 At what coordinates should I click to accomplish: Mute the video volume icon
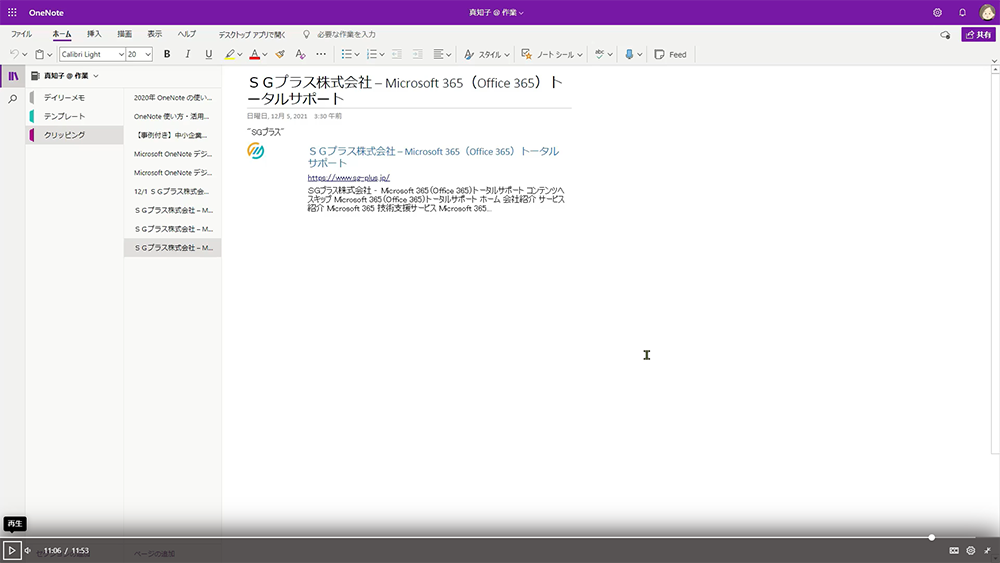[x=28, y=550]
